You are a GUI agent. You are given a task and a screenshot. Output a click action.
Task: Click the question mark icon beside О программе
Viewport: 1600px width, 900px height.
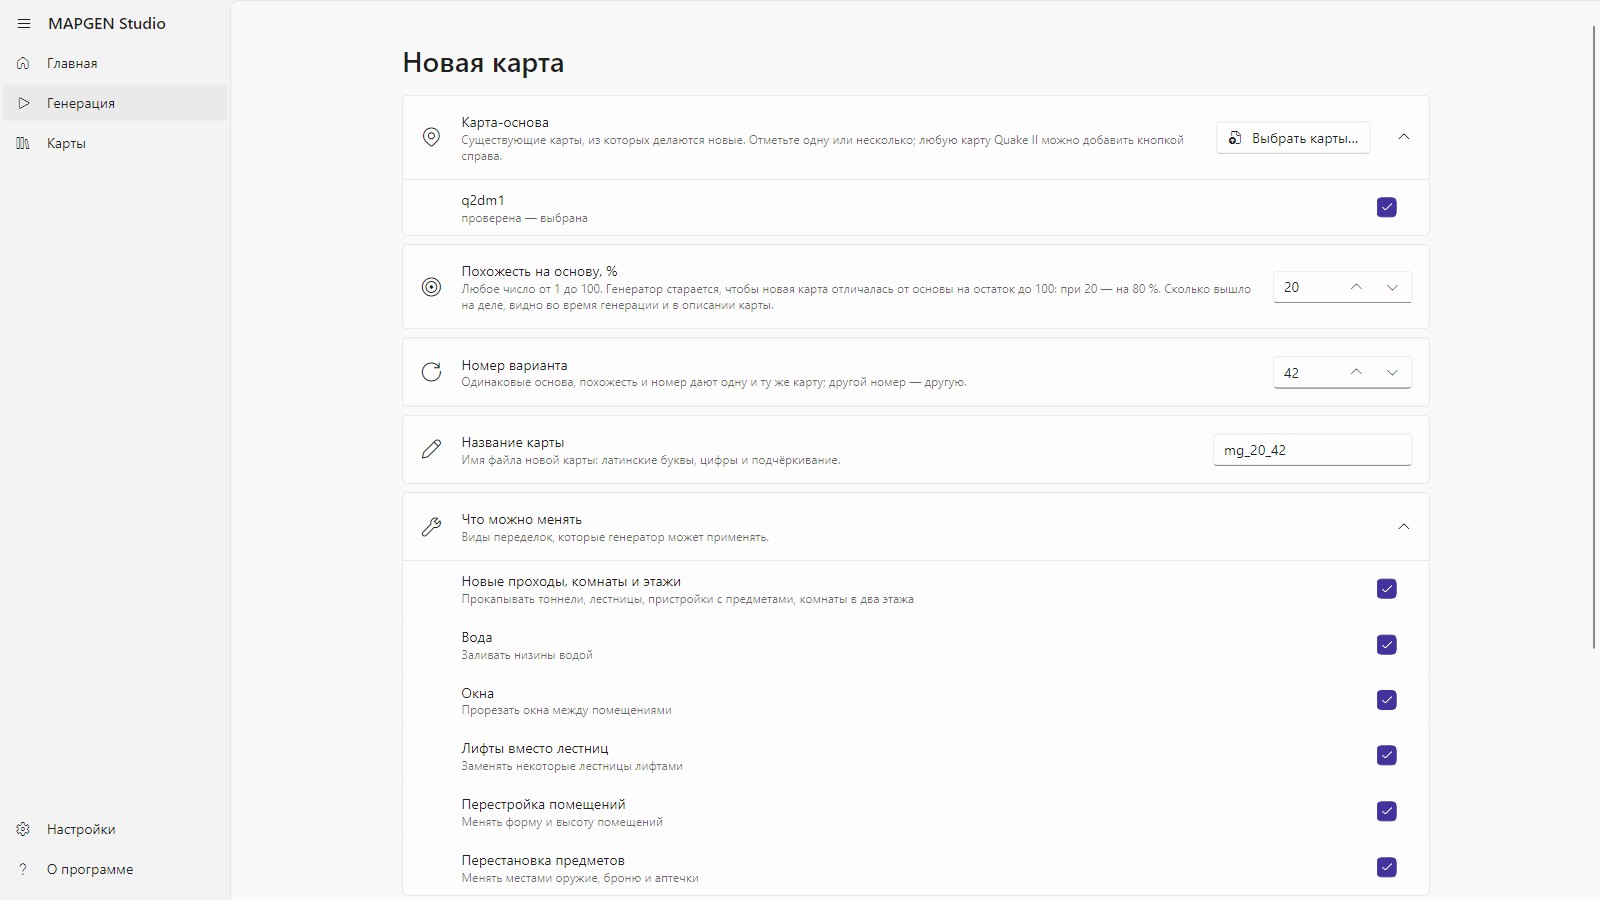(x=23, y=869)
